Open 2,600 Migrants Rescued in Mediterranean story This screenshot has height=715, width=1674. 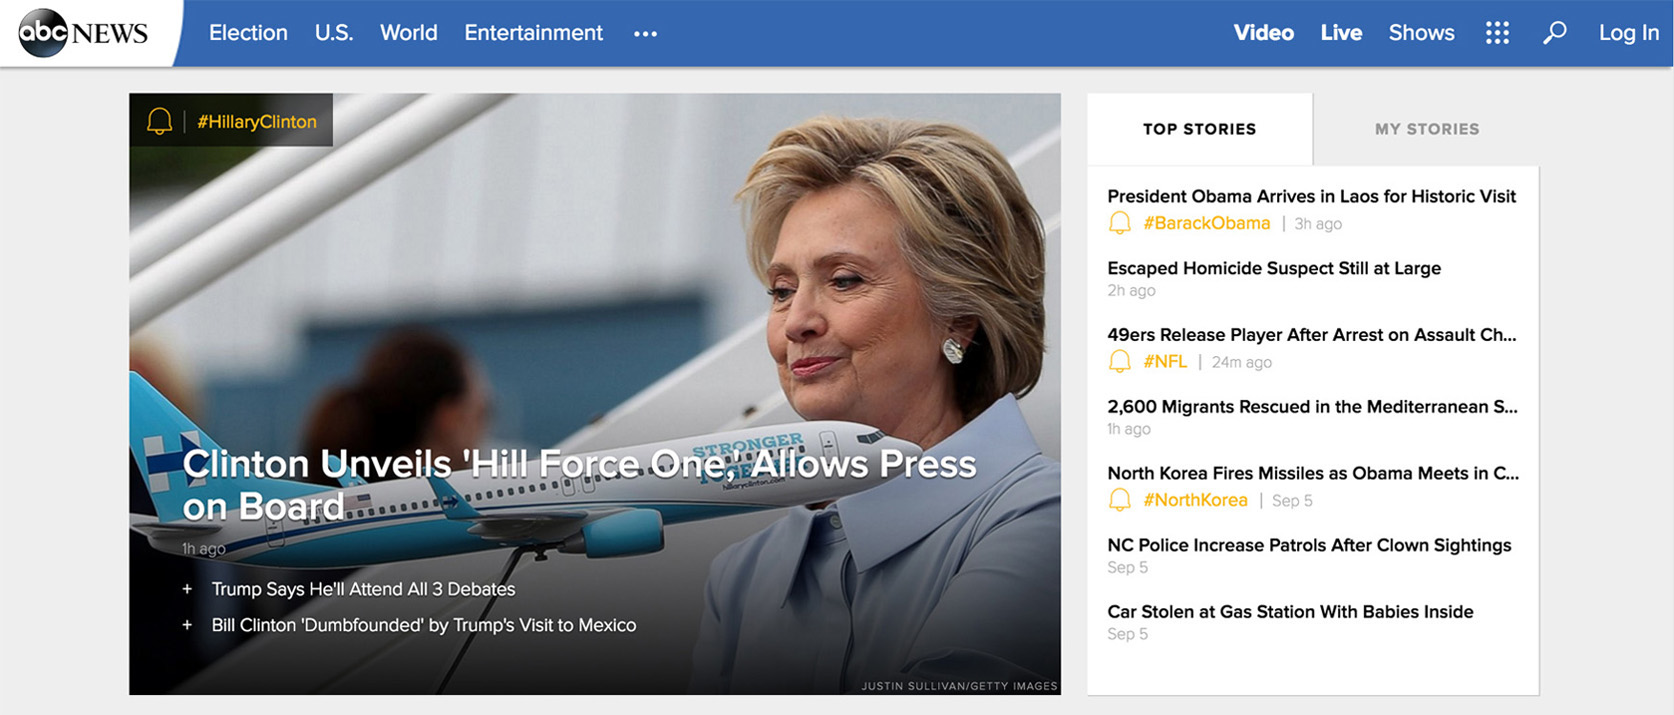point(1312,407)
